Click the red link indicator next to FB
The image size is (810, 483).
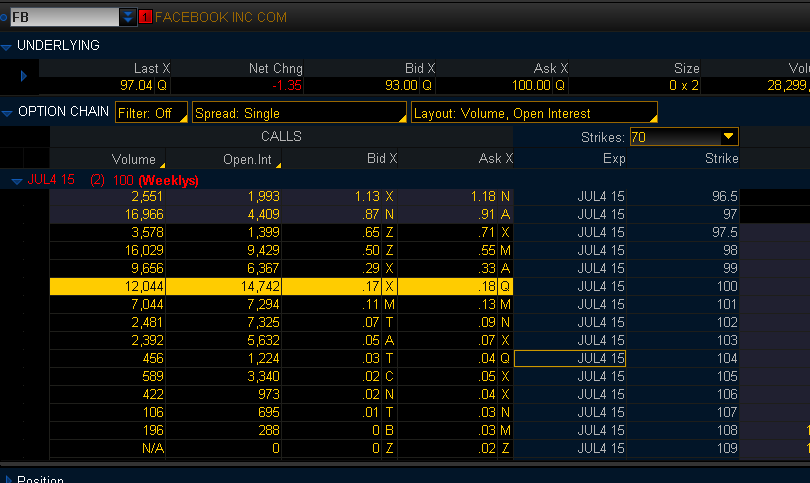point(146,17)
